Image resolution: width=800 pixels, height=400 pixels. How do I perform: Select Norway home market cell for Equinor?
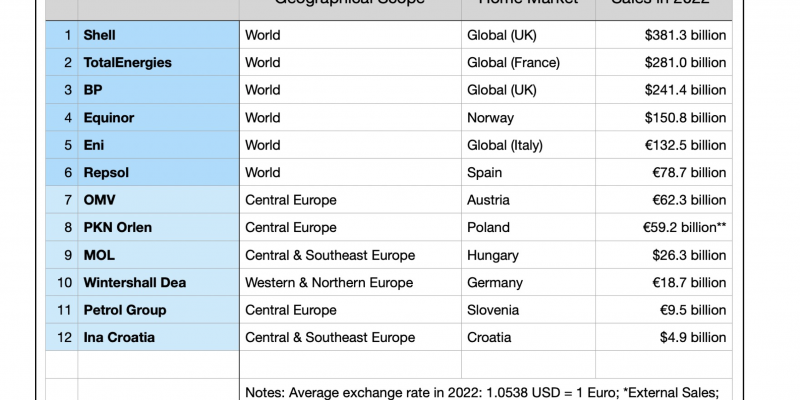[528, 117]
